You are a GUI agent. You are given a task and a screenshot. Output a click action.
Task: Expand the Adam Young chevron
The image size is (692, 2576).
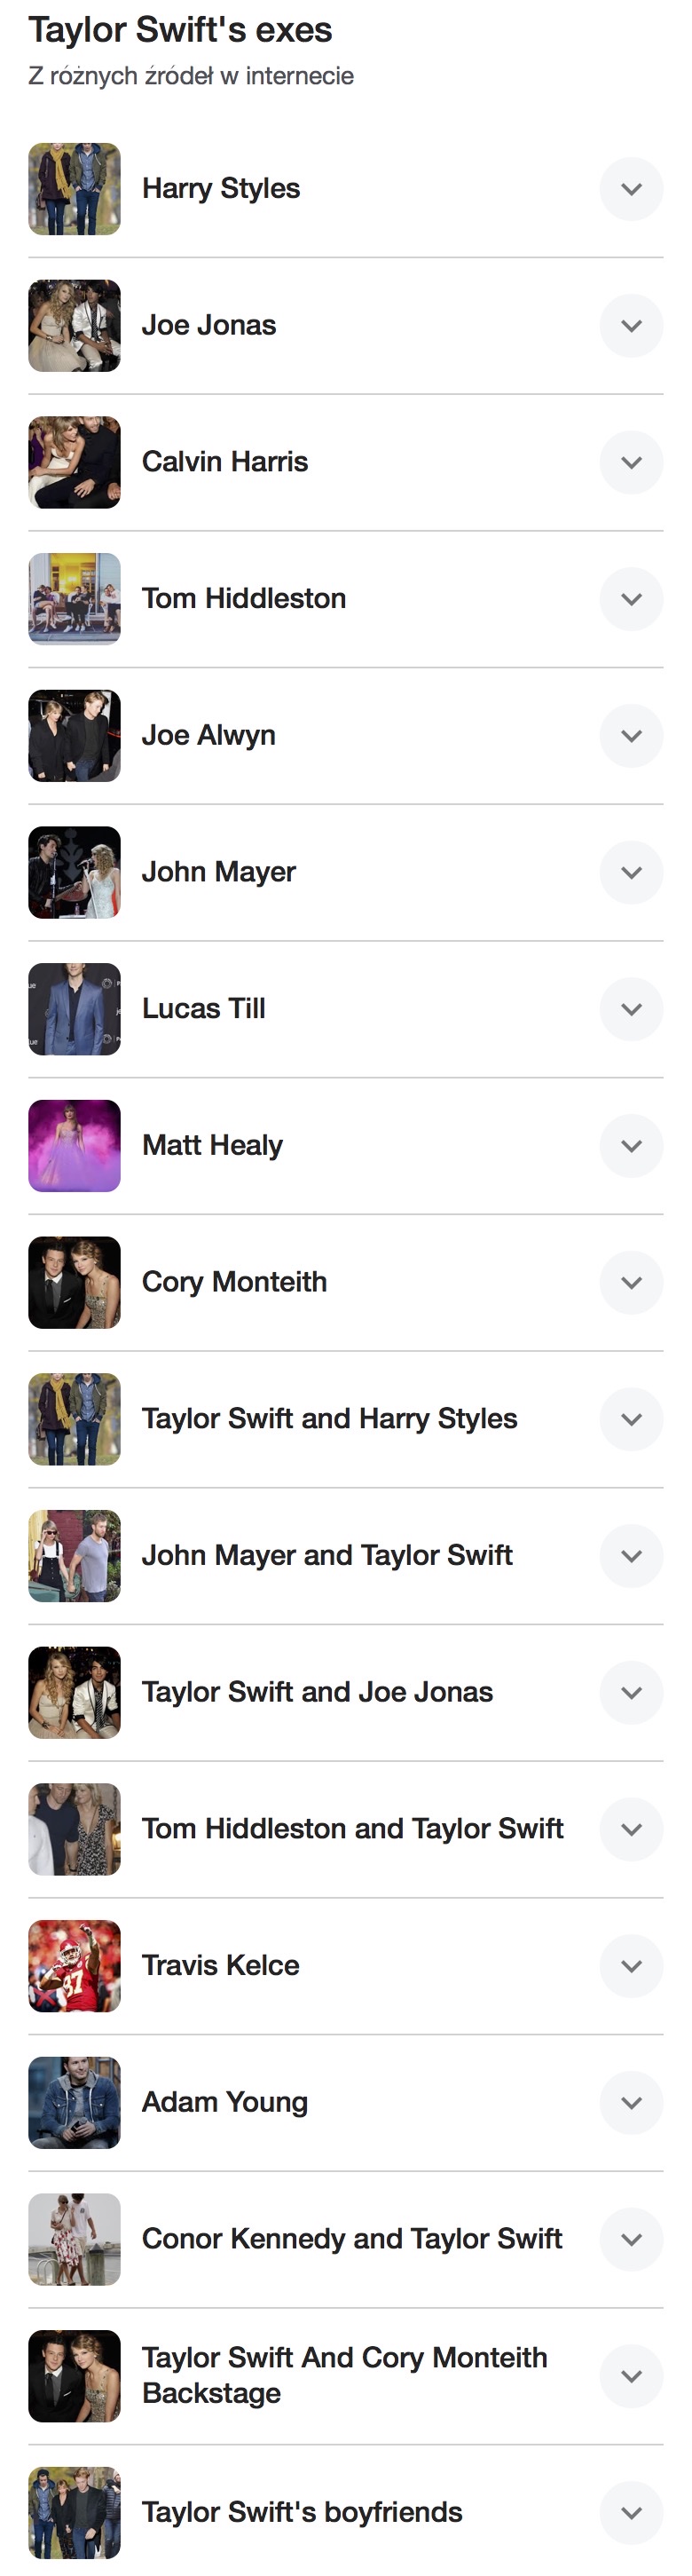[631, 2103]
